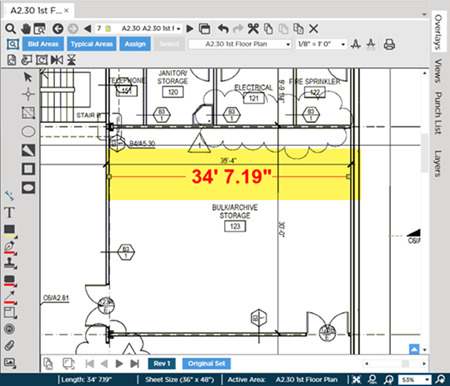Click the paste-special icon before the X
The image size is (450, 386).
[298, 29]
